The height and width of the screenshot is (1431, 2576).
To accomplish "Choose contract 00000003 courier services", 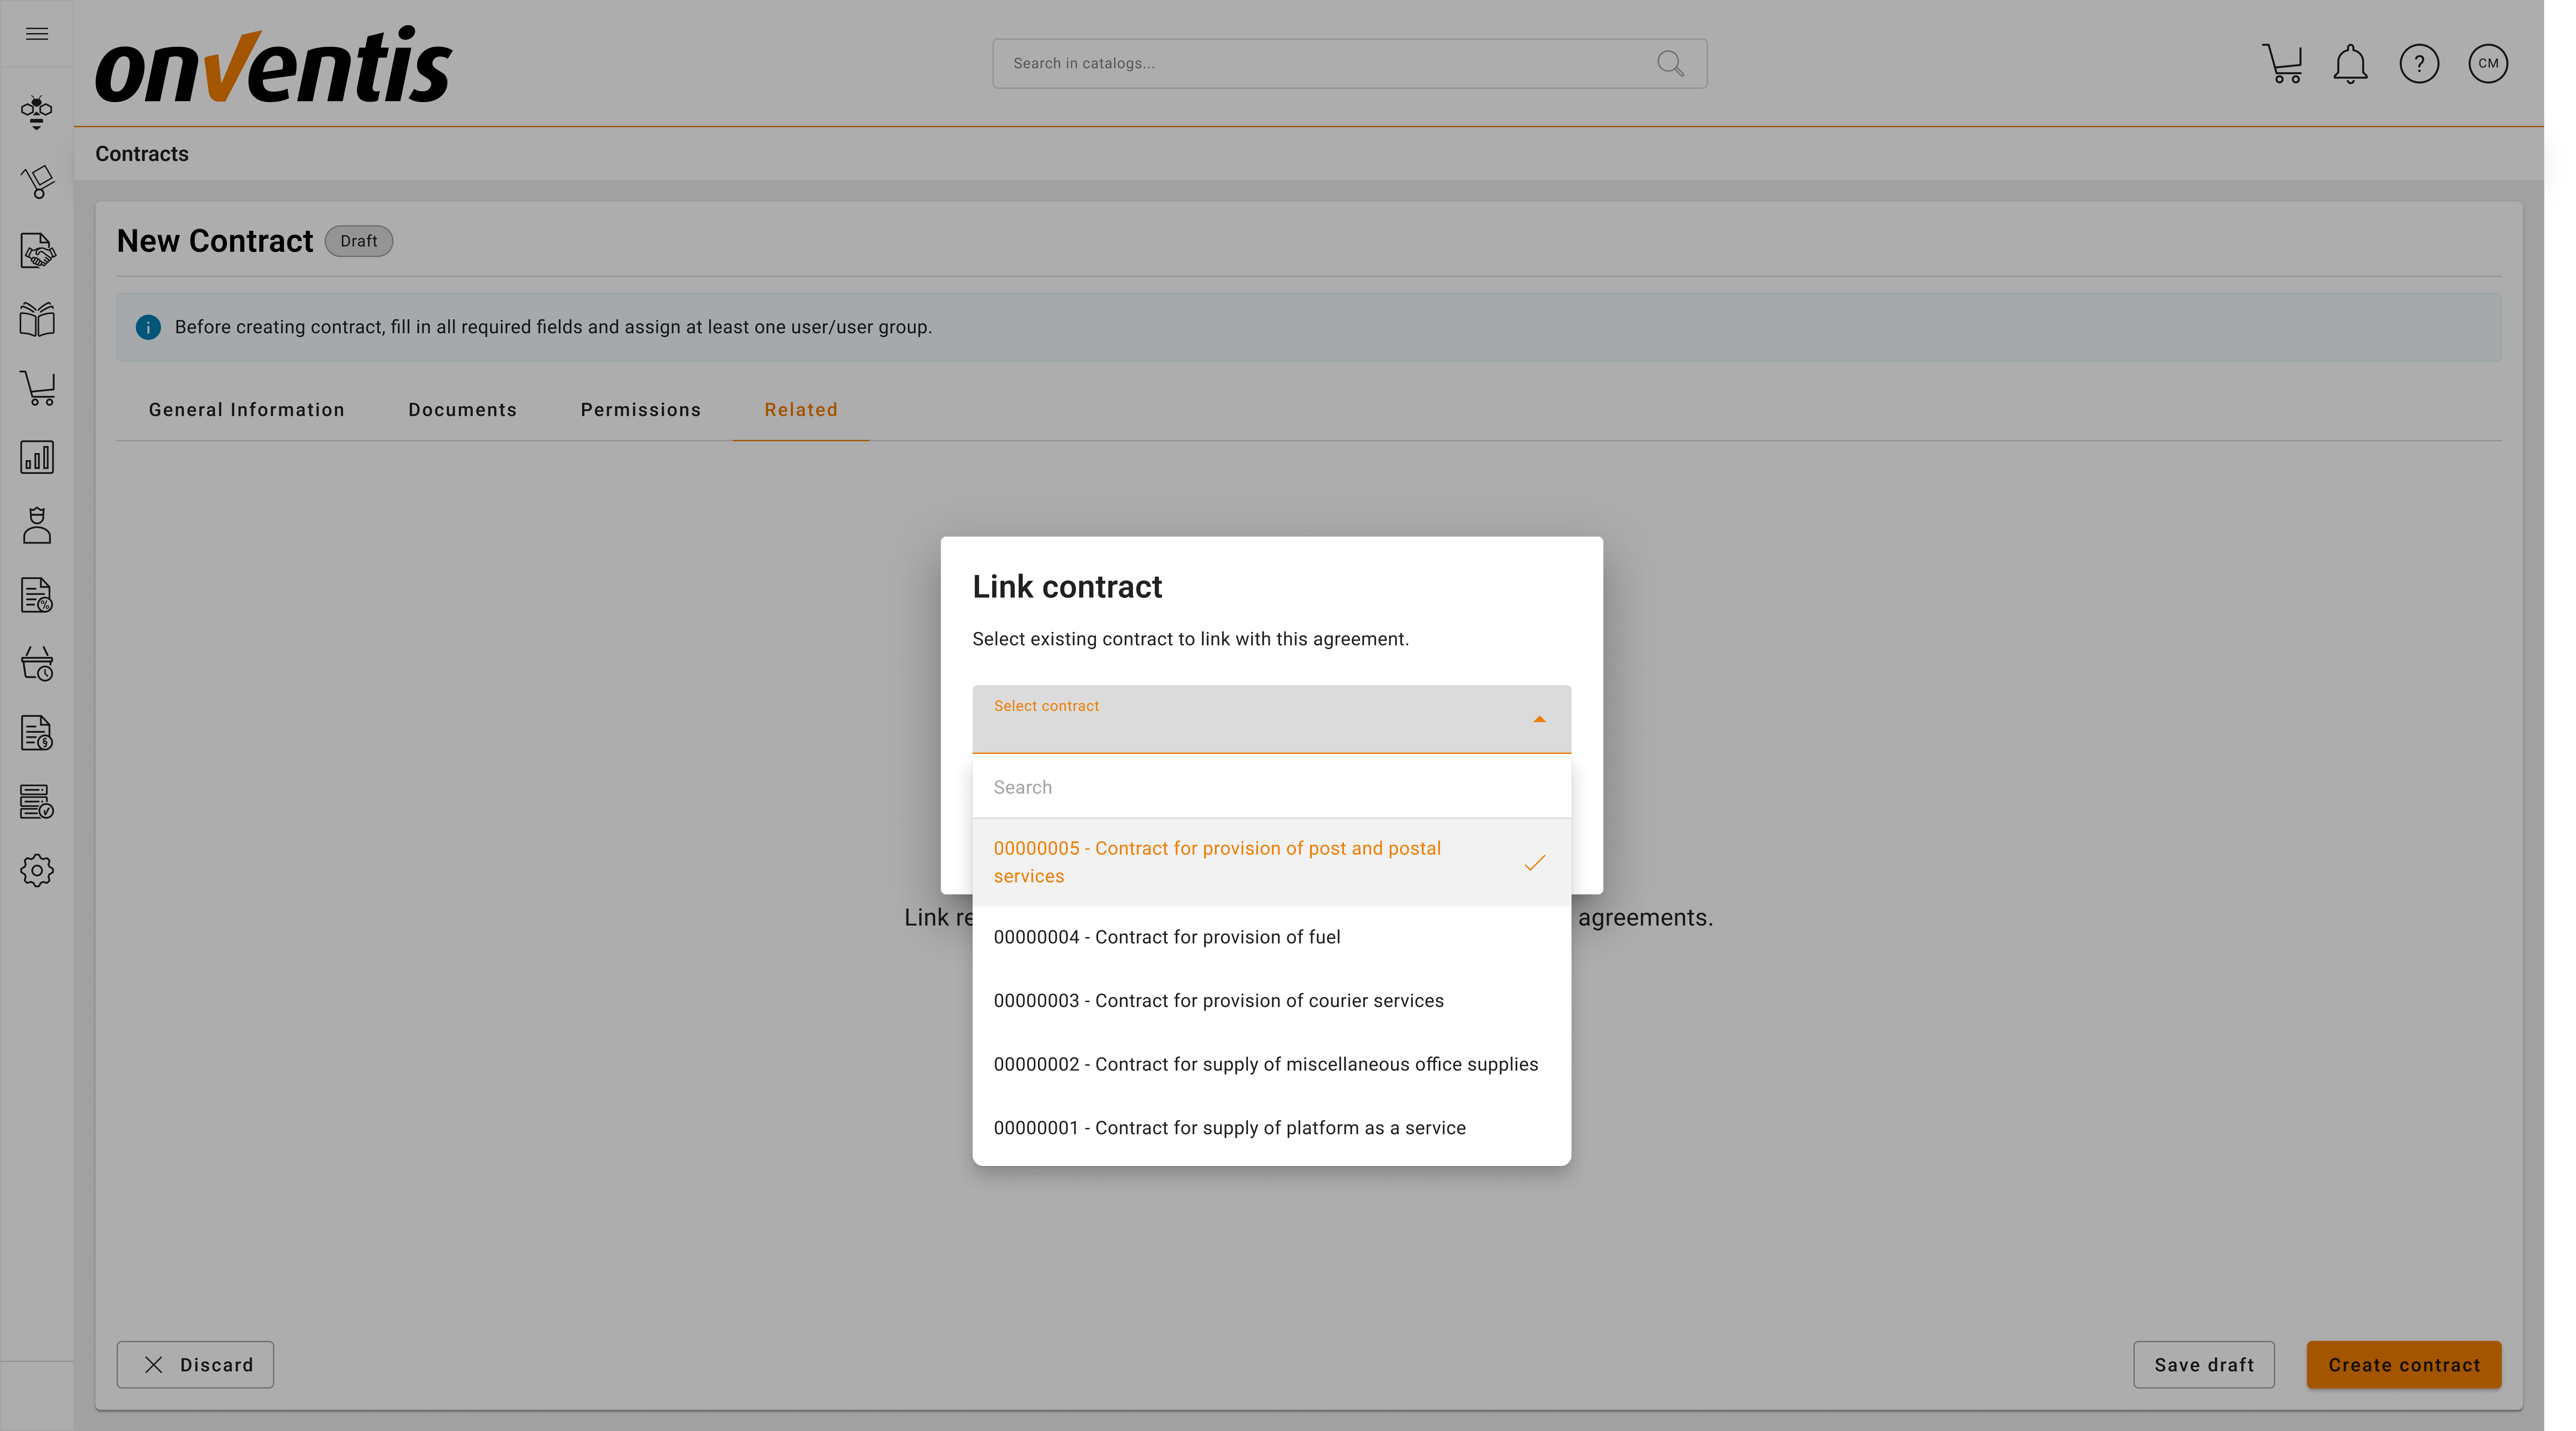I will pyautogui.click(x=1218, y=1001).
